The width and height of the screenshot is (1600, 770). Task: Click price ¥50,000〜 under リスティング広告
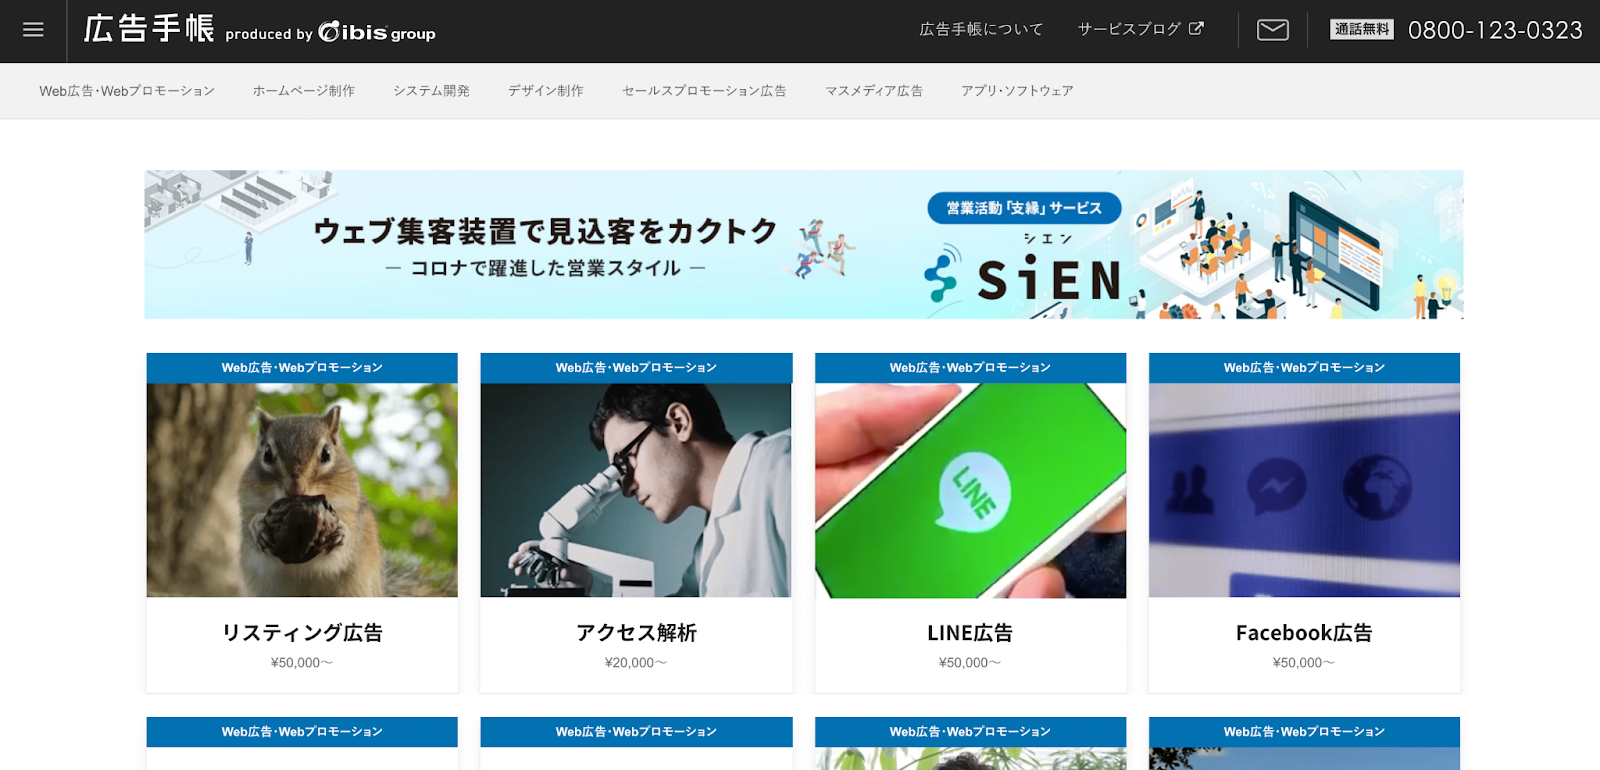tap(302, 663)
